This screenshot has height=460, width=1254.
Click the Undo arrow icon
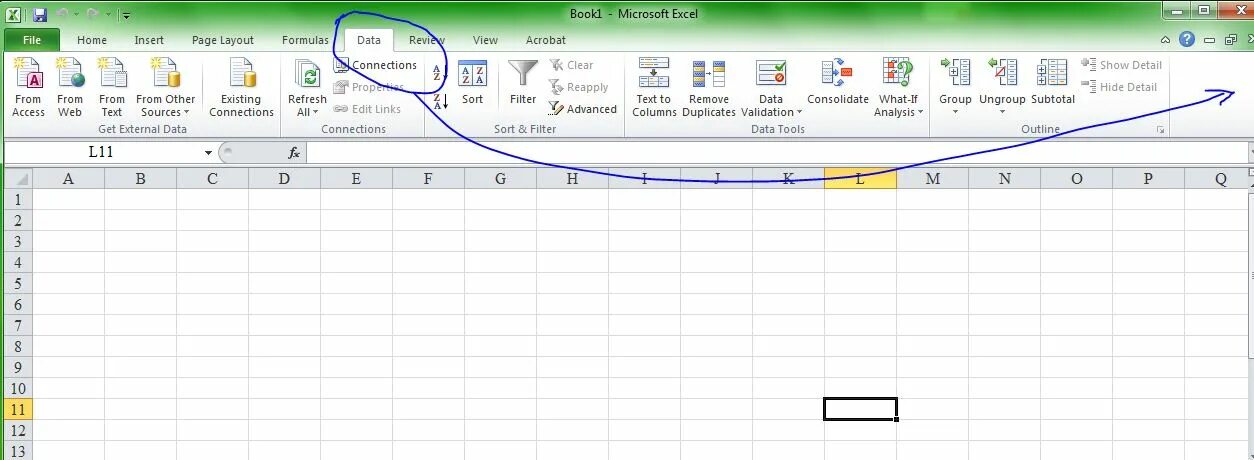[62, 14]
